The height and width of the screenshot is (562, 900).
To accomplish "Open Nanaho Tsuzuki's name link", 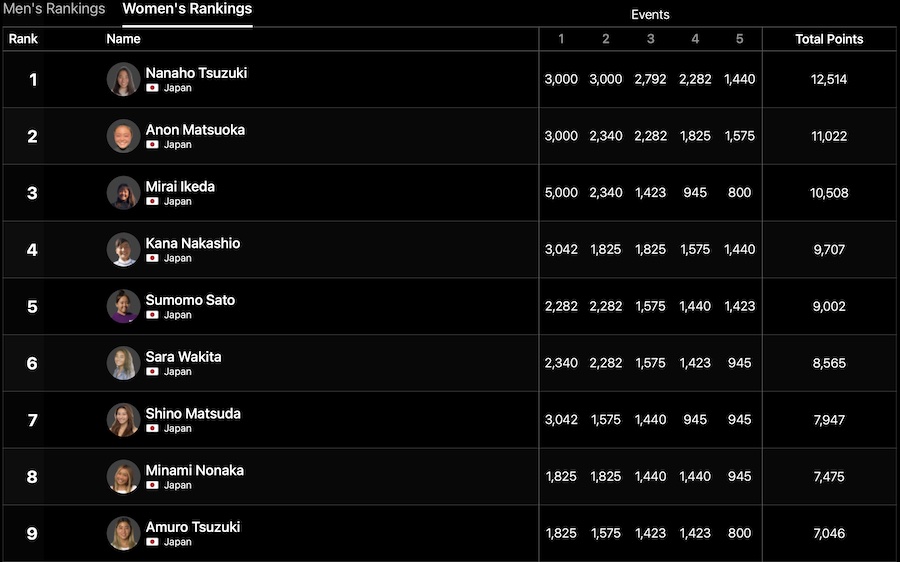I will pyautogui.click(x=196, y=73).
